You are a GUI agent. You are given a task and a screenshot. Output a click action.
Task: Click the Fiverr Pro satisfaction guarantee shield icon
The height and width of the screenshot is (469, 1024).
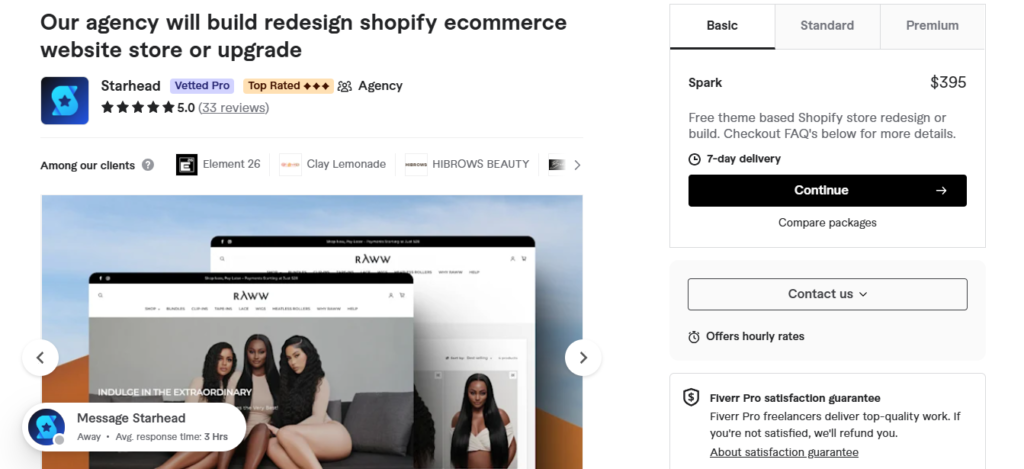coord(691,397)
